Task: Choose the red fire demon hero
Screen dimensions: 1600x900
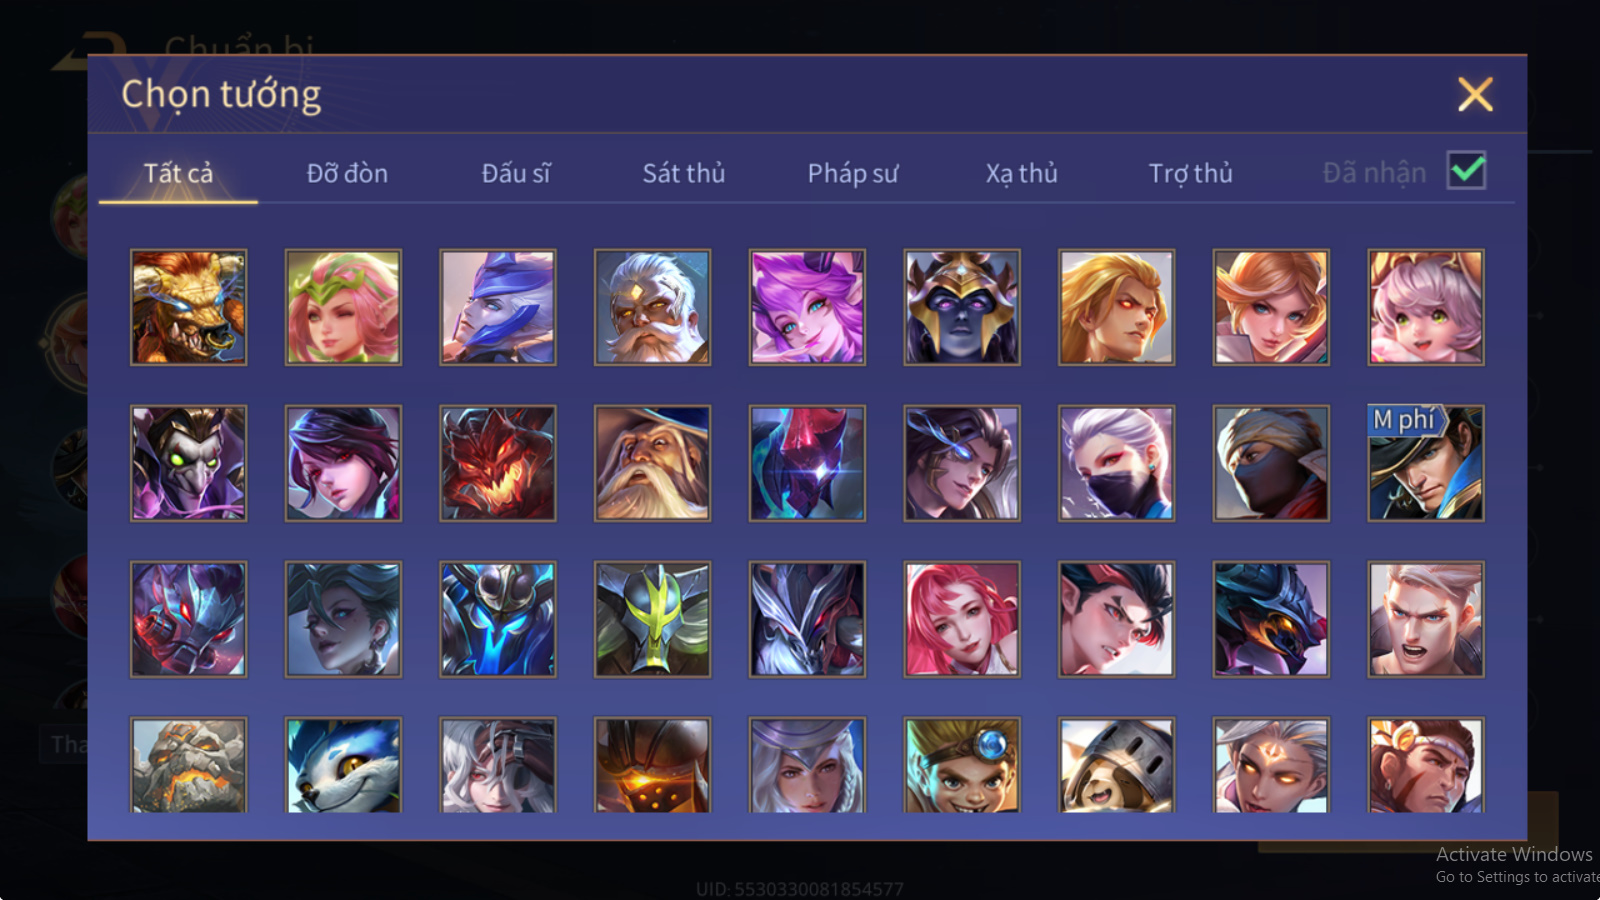Action: pyautogui.click(x=497, y=463)
